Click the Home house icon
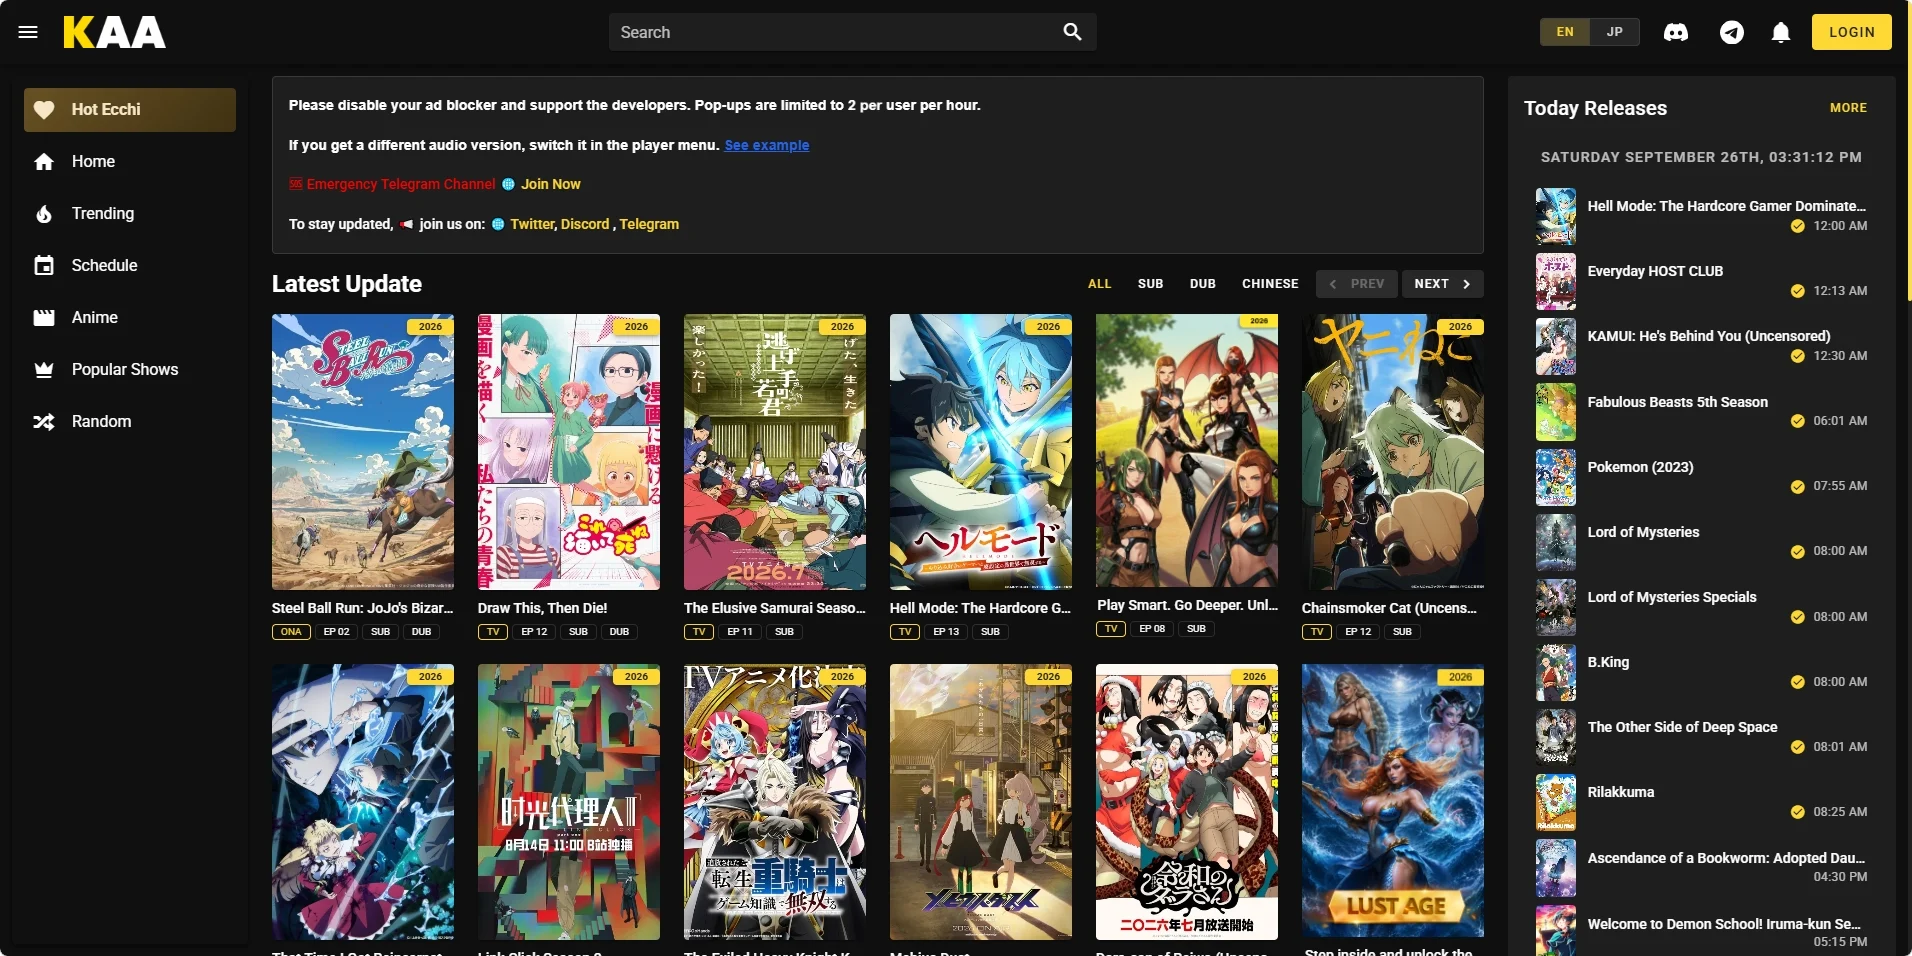The width and height of the screenshot is (1912, 956). tap(44, 162)
